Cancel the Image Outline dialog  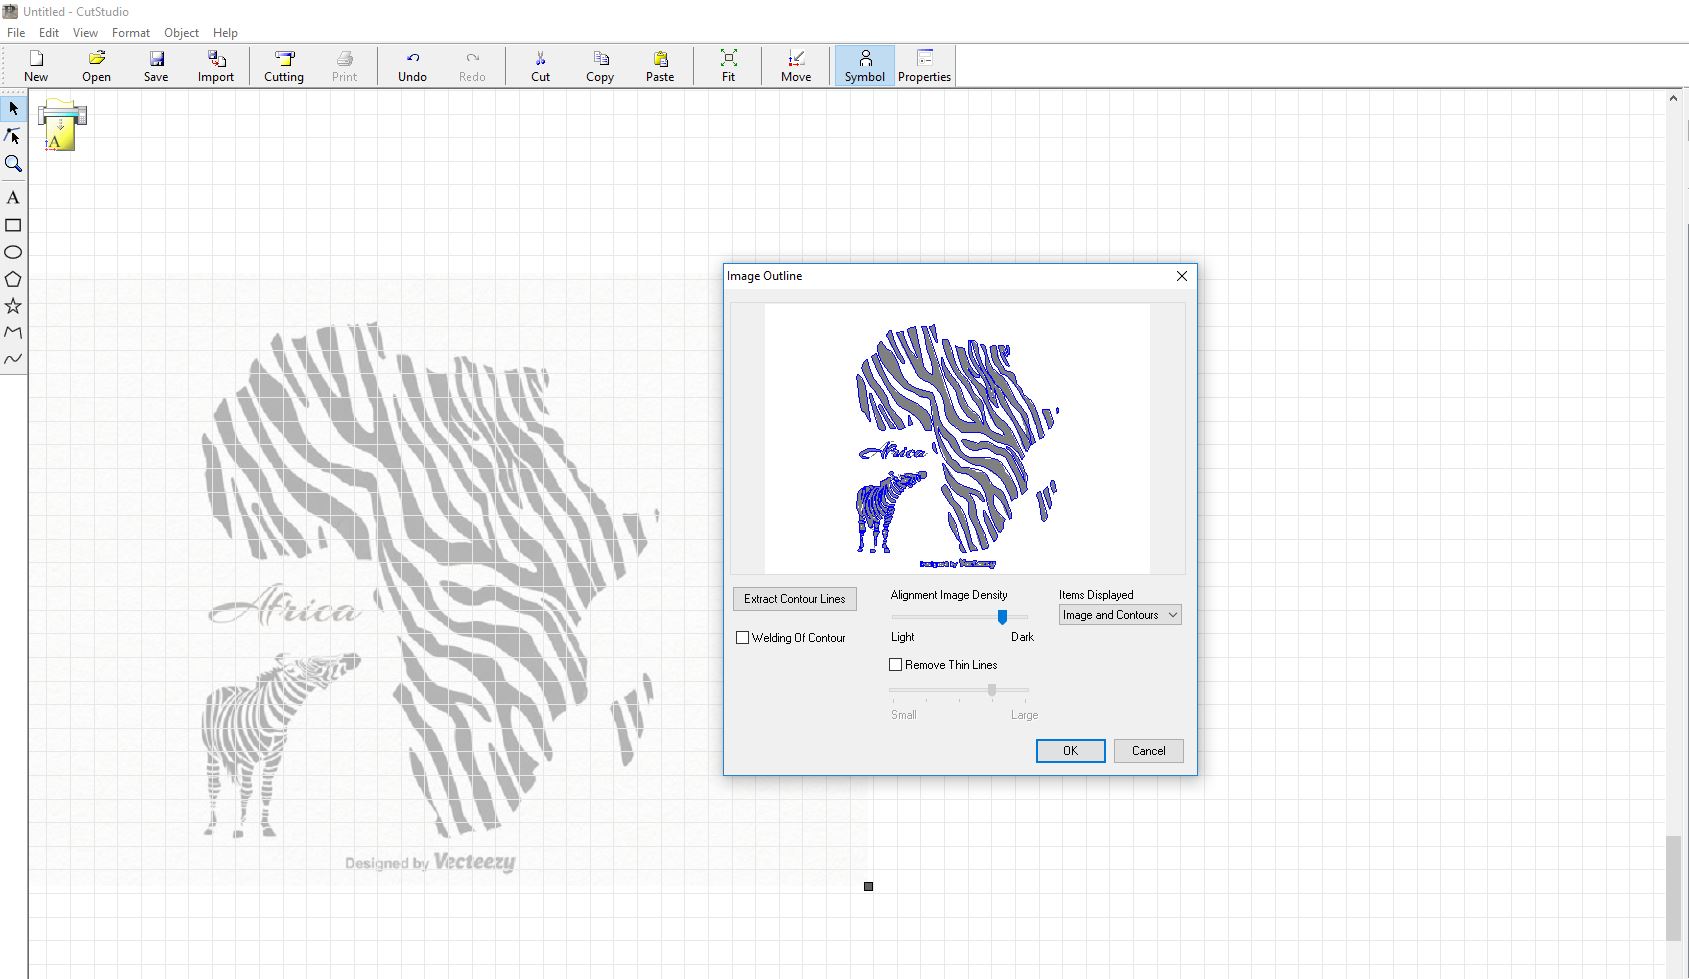tap(1148, 751)
